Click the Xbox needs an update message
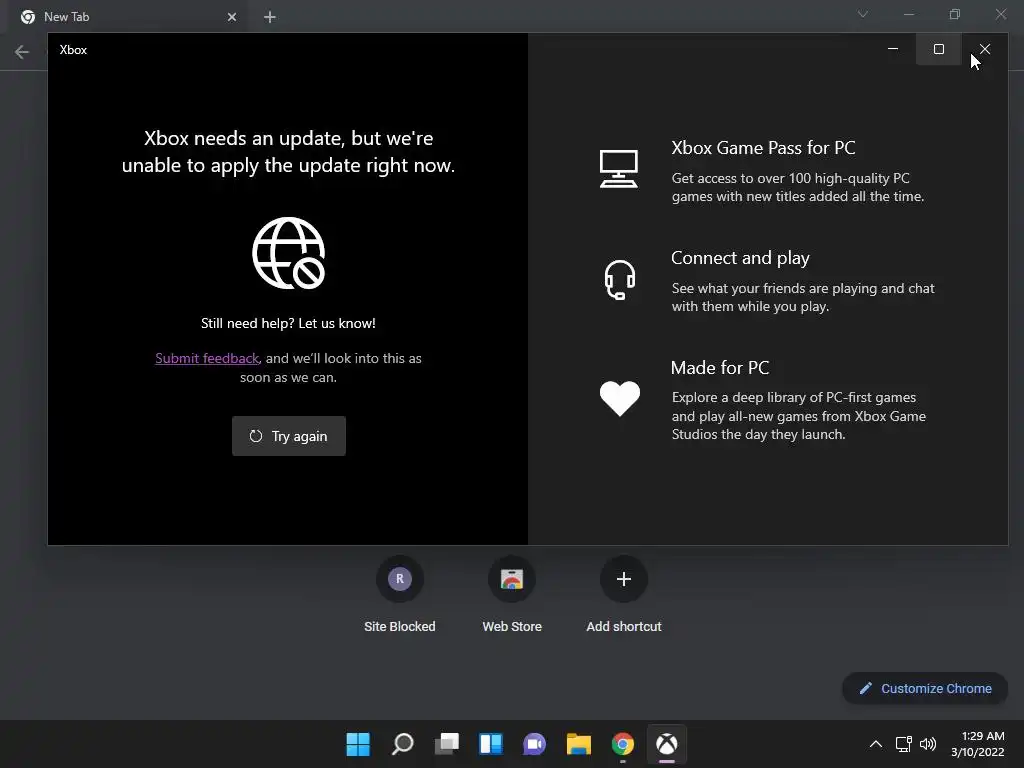 click(289, 152)
